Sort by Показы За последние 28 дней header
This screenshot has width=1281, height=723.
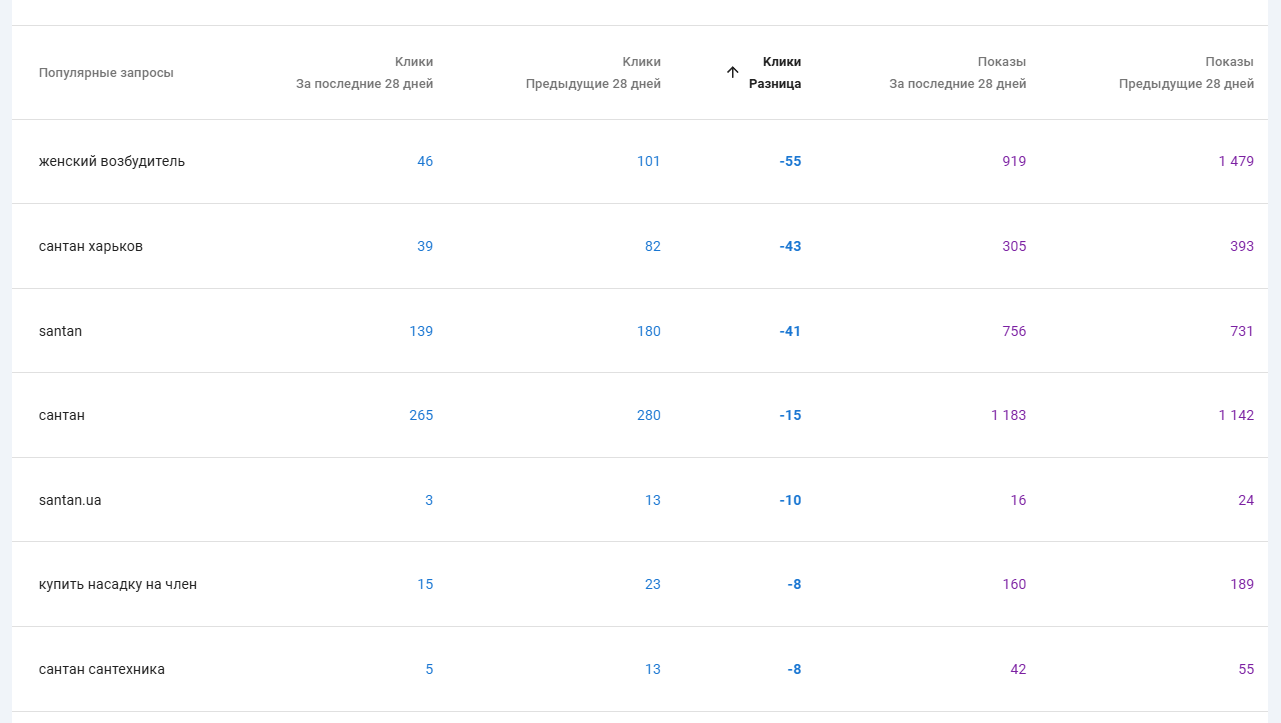click(957, 73)
